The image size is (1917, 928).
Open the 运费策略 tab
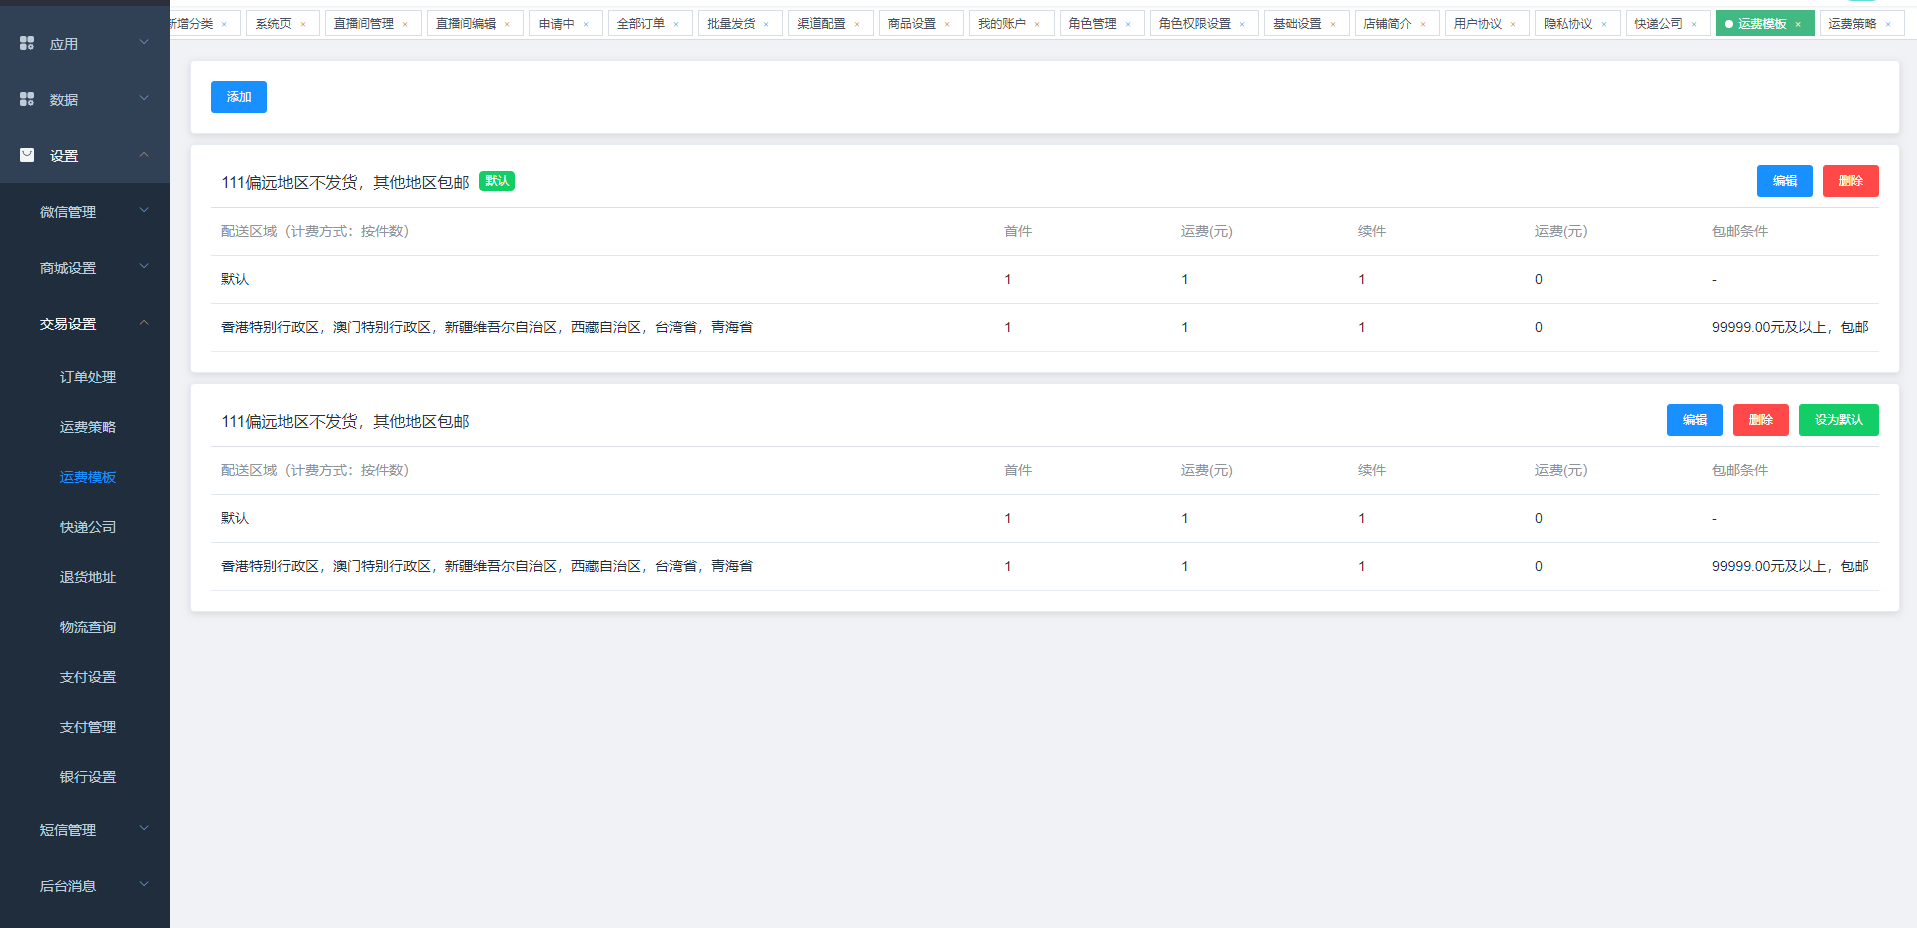pyautogui.click(x=1852, y=24)
